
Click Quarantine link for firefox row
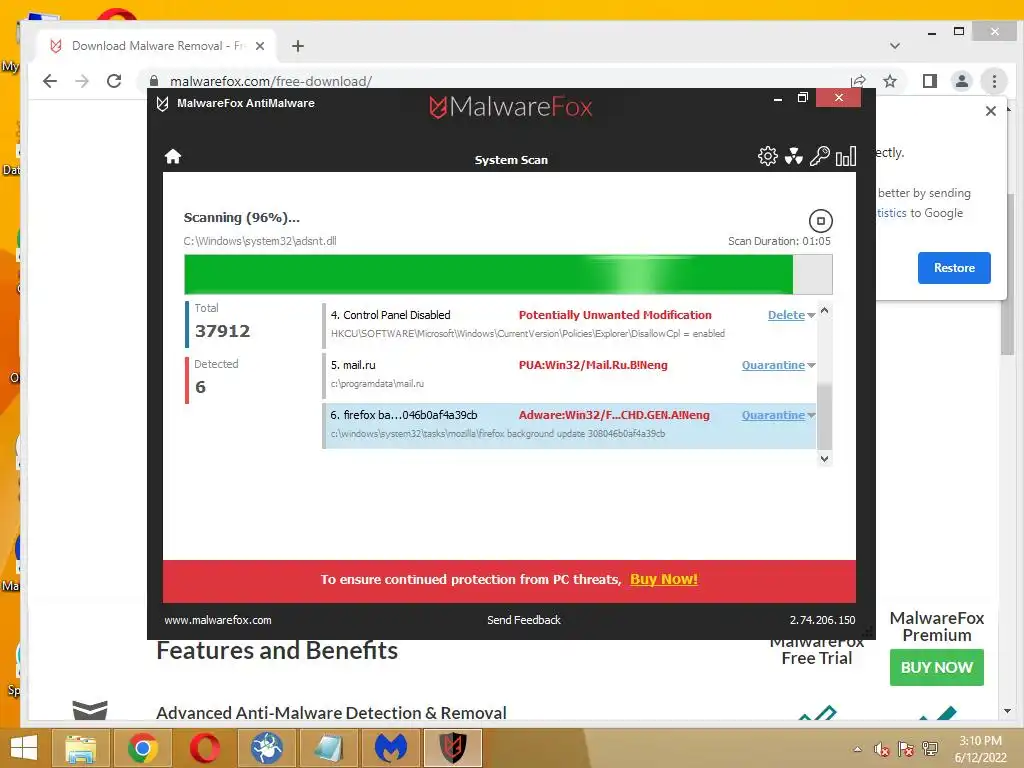[773, 415]
